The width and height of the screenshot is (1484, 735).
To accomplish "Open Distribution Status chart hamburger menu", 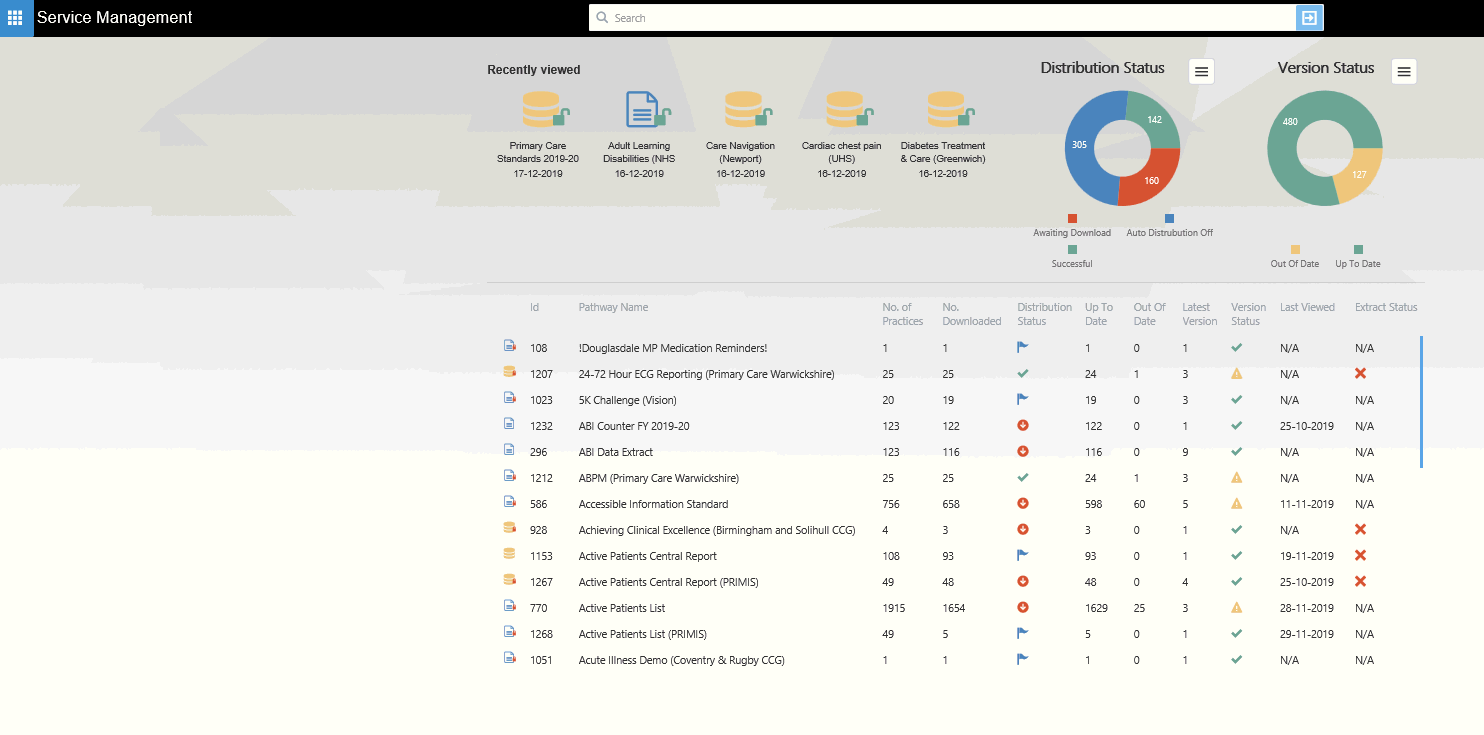I will coord(1202,71).
